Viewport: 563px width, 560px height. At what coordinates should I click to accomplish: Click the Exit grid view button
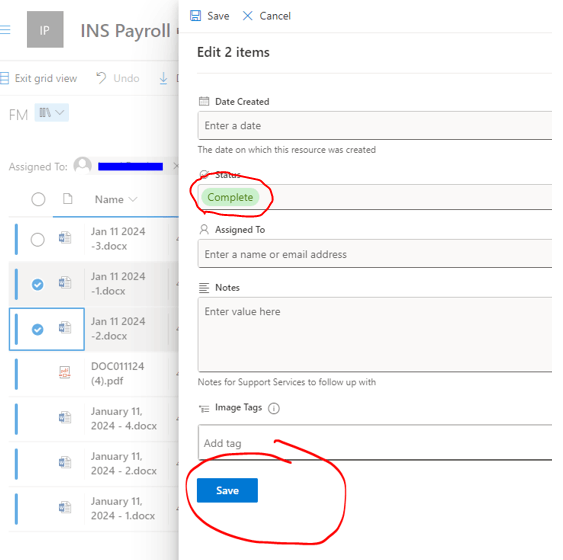[39, 78]
